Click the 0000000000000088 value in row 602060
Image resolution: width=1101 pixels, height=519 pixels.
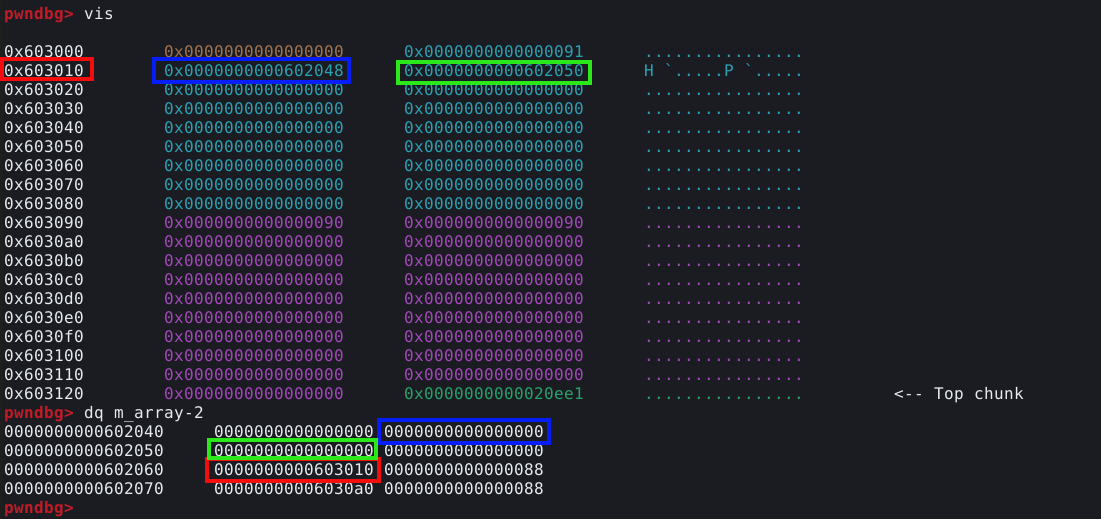(464, 470)
